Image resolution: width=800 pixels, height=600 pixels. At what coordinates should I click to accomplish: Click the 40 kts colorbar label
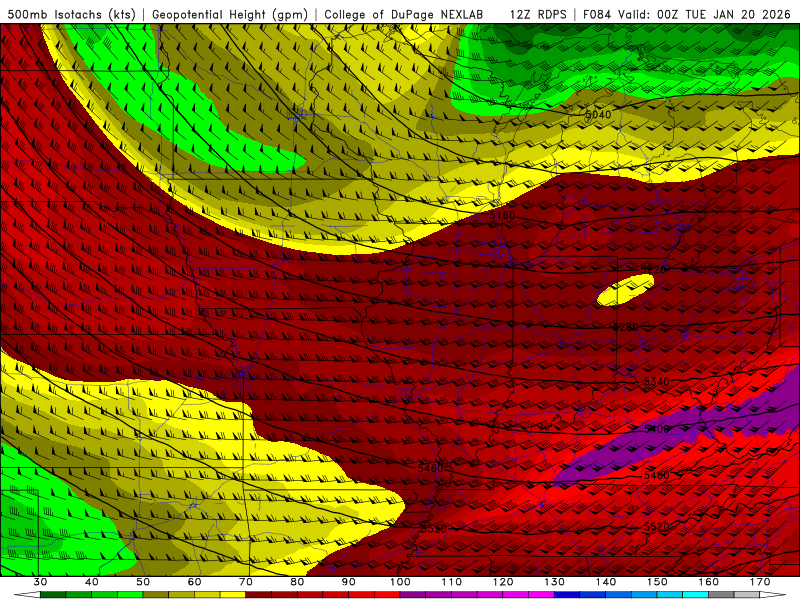92,582
